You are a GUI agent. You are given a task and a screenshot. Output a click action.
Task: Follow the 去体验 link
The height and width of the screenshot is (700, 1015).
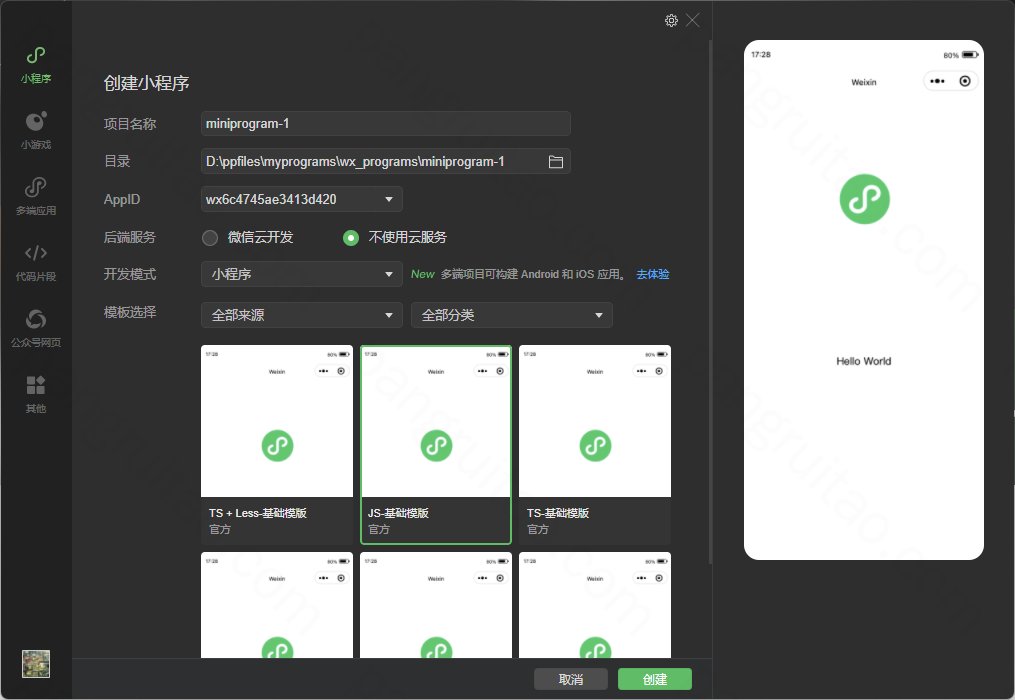[652, 274]
